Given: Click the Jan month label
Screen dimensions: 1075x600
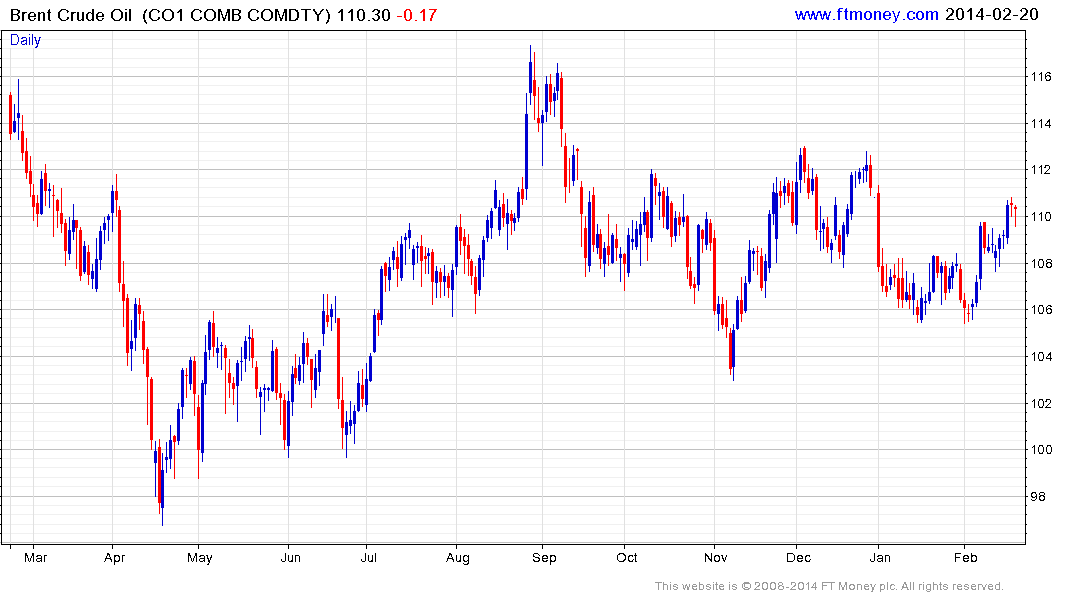Looking at the screenshot, I should (880, 557).
